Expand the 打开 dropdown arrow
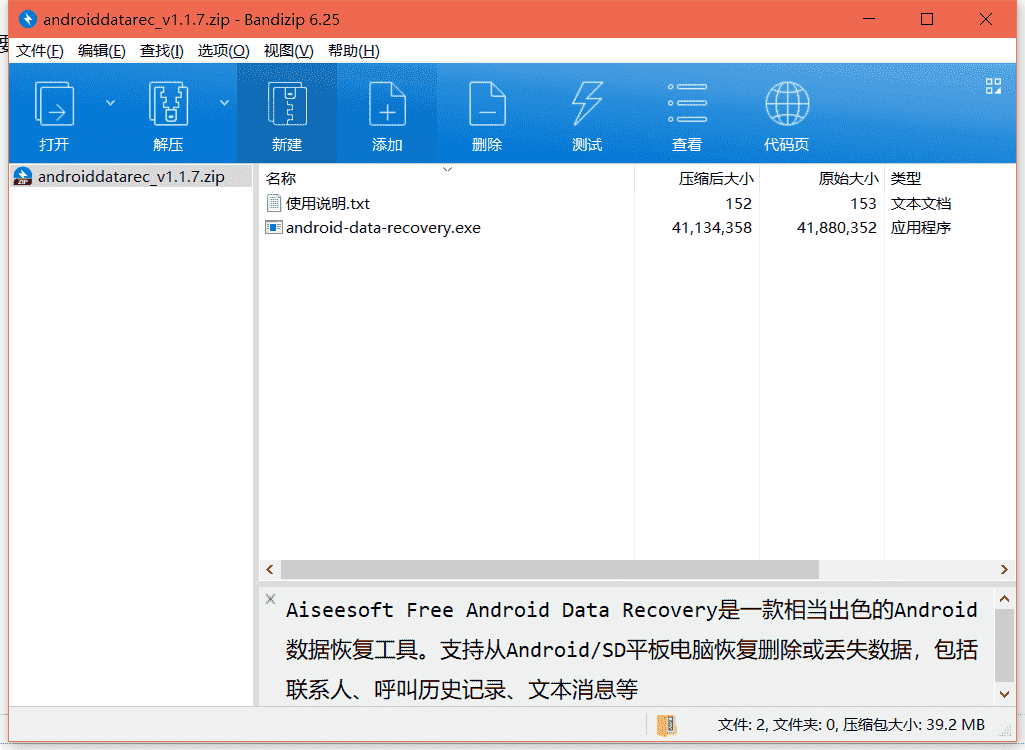Screen dimensions: 1025x750 tap(110, 103)
